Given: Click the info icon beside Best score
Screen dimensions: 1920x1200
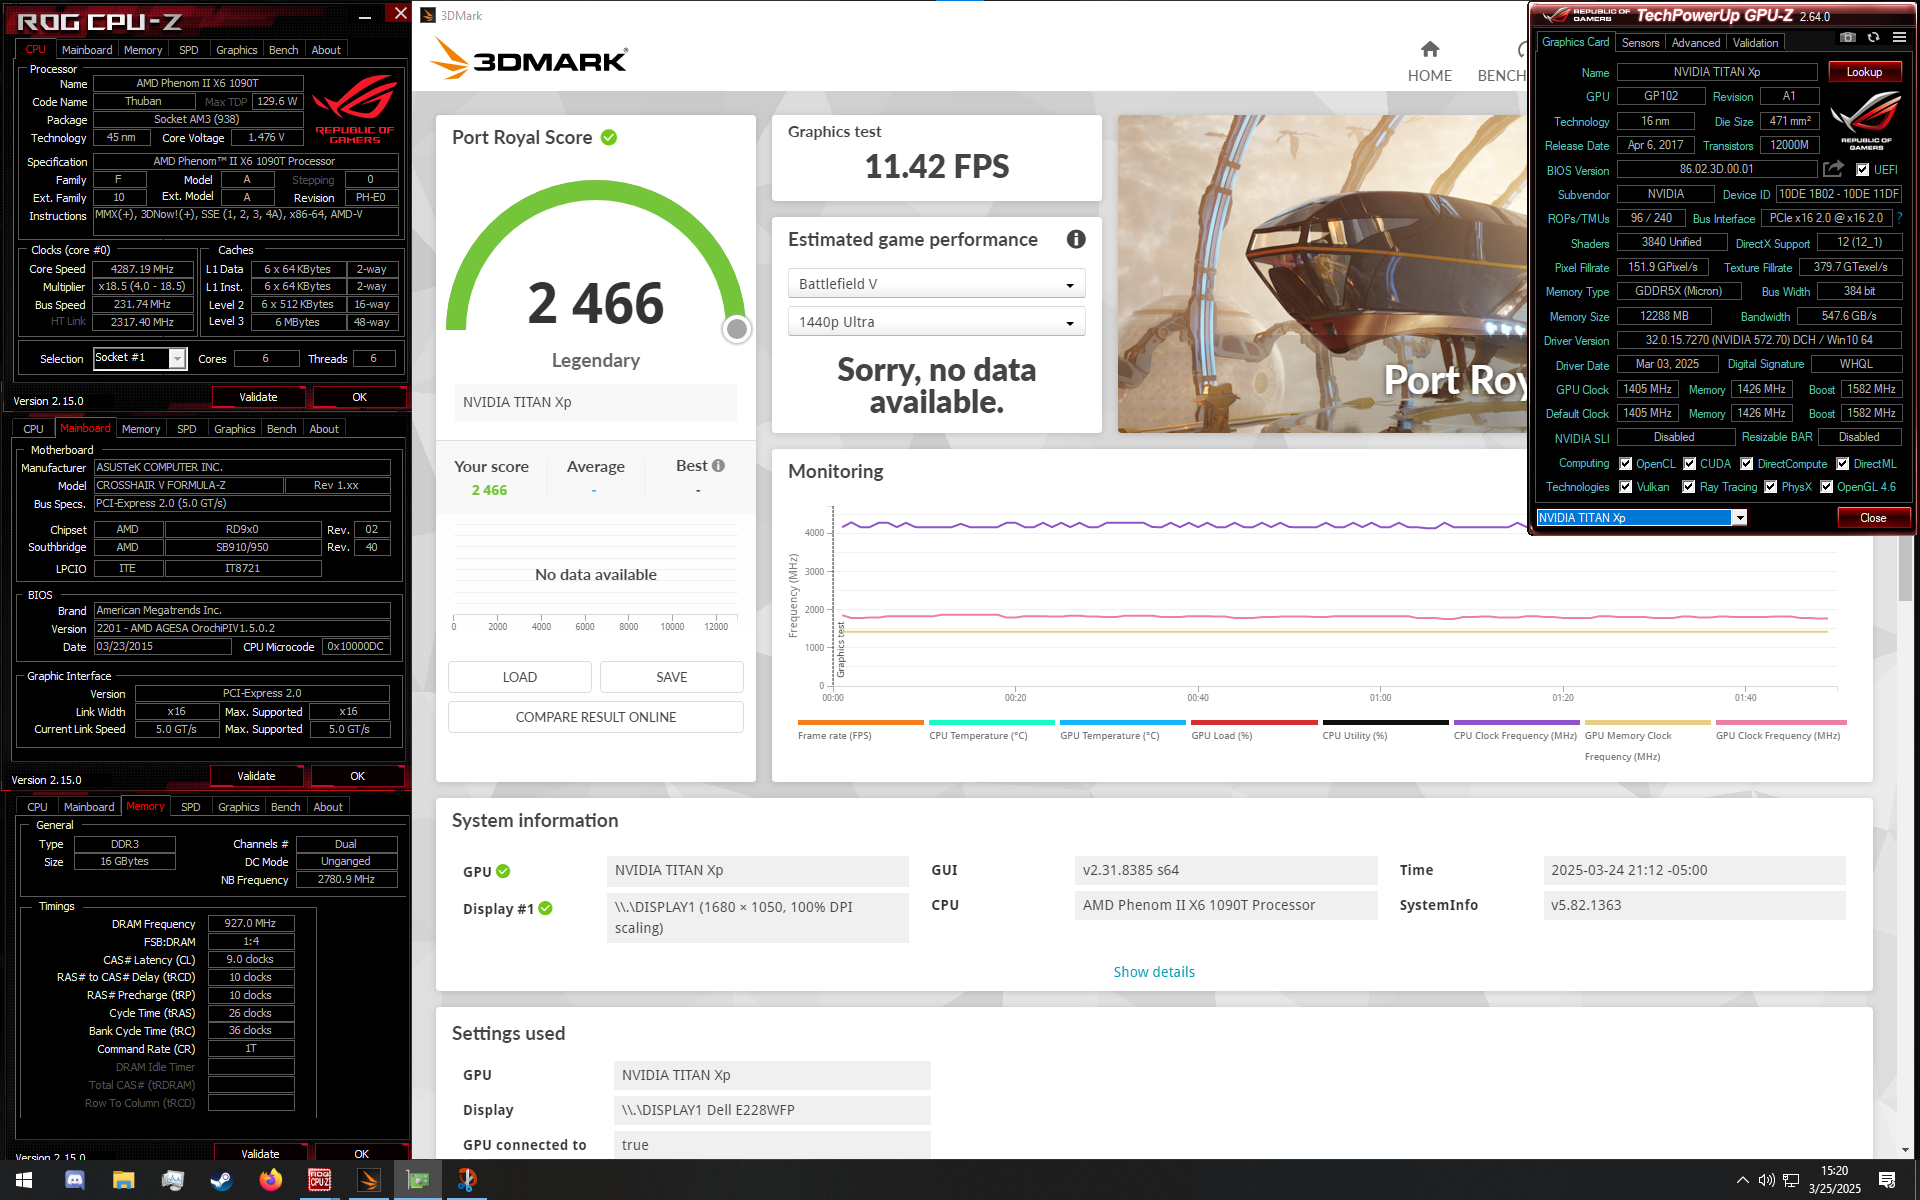Looking at the screenshot, I should click(718, 465).
